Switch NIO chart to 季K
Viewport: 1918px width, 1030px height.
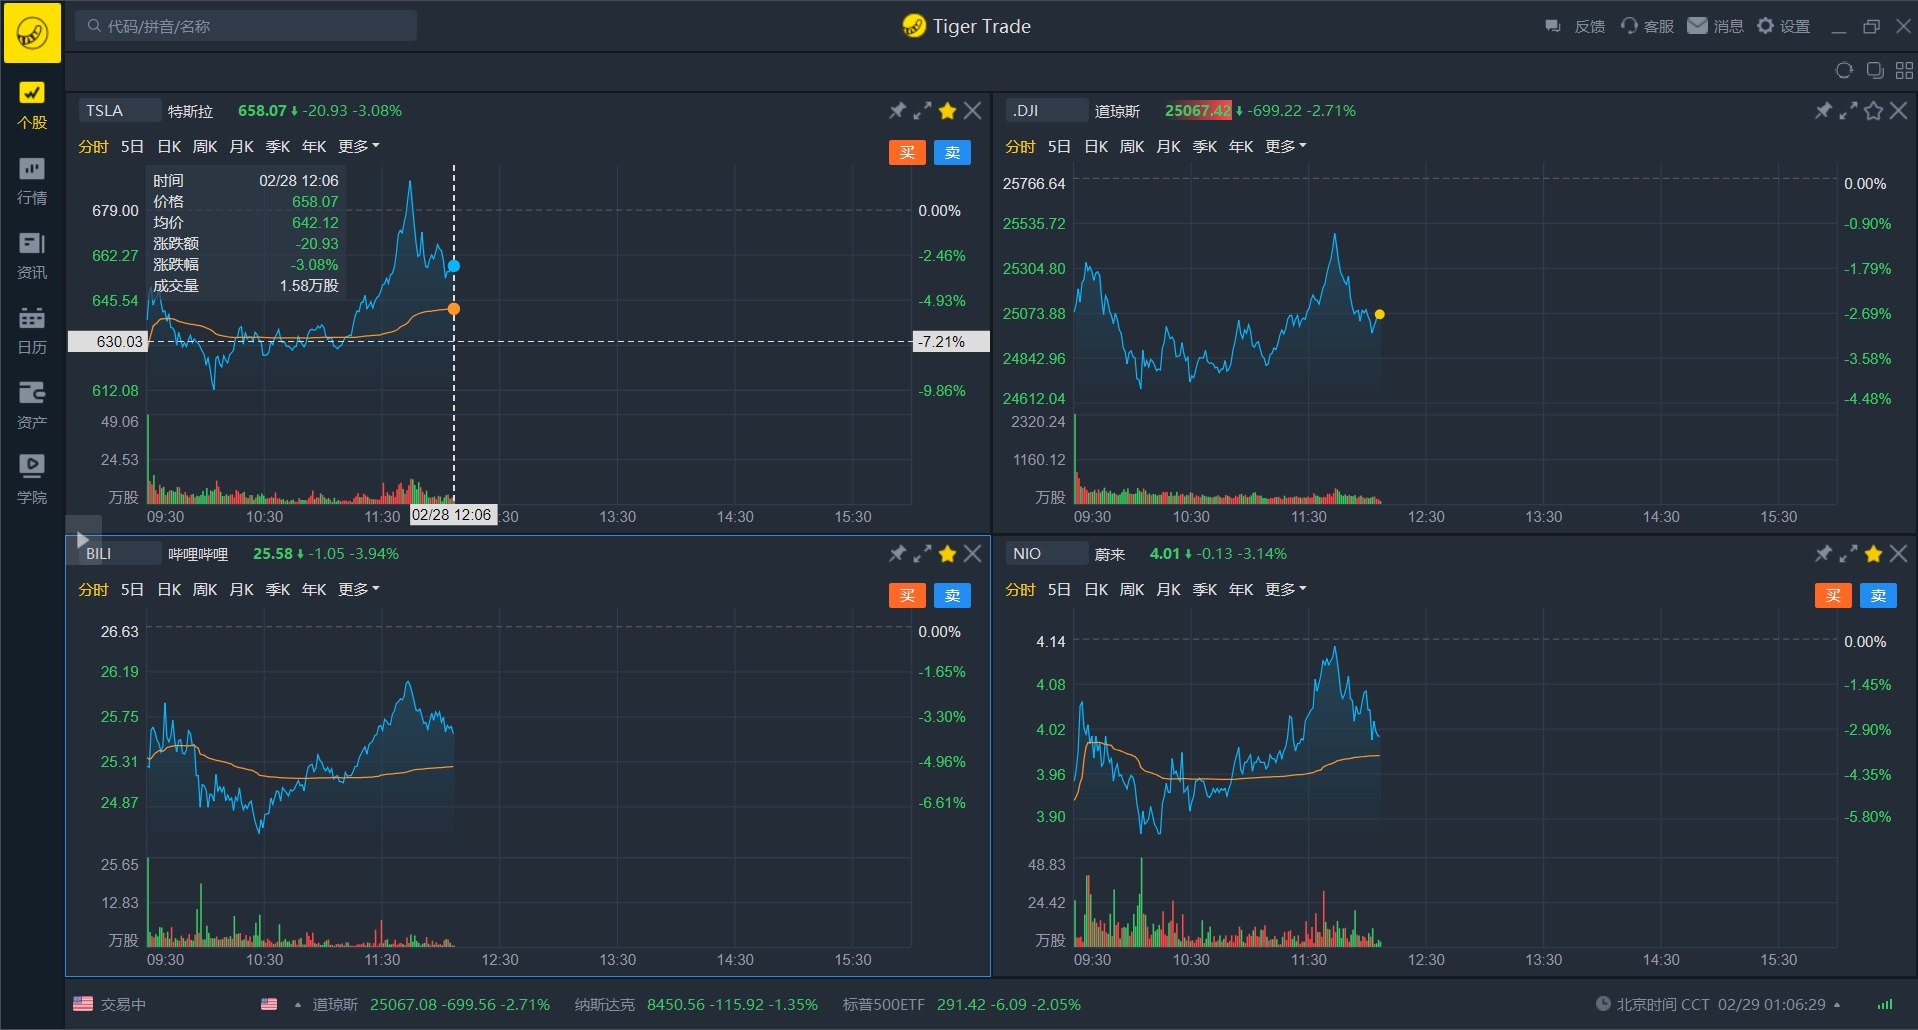point(1204,589)
